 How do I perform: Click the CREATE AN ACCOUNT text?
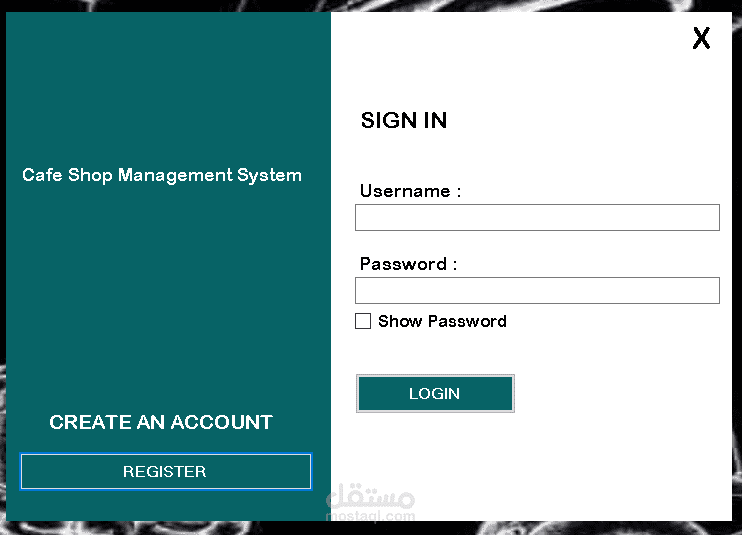point(161,422)
